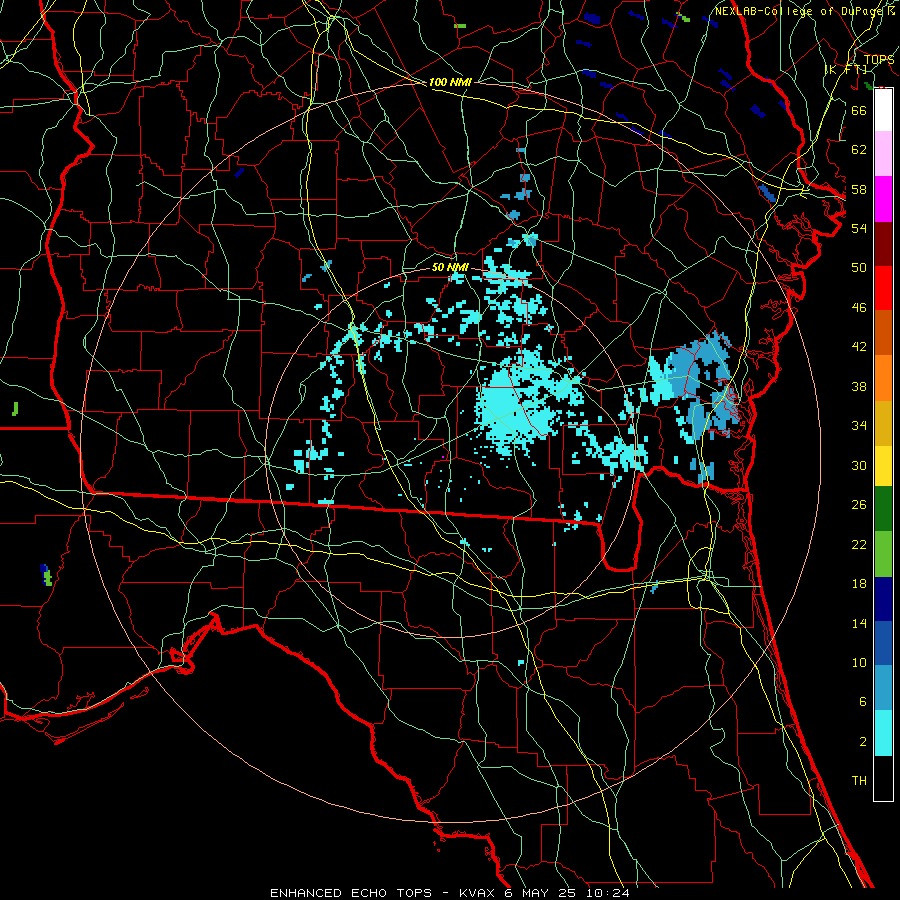This screenshot has height=900, width=900.
Task: Click the 10 legend value
Action: [859, 663]
